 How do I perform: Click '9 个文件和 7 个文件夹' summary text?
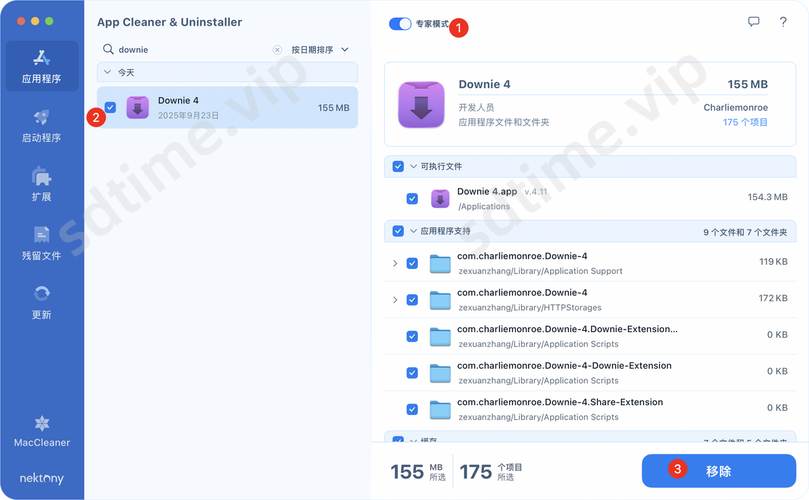point(745,232)
